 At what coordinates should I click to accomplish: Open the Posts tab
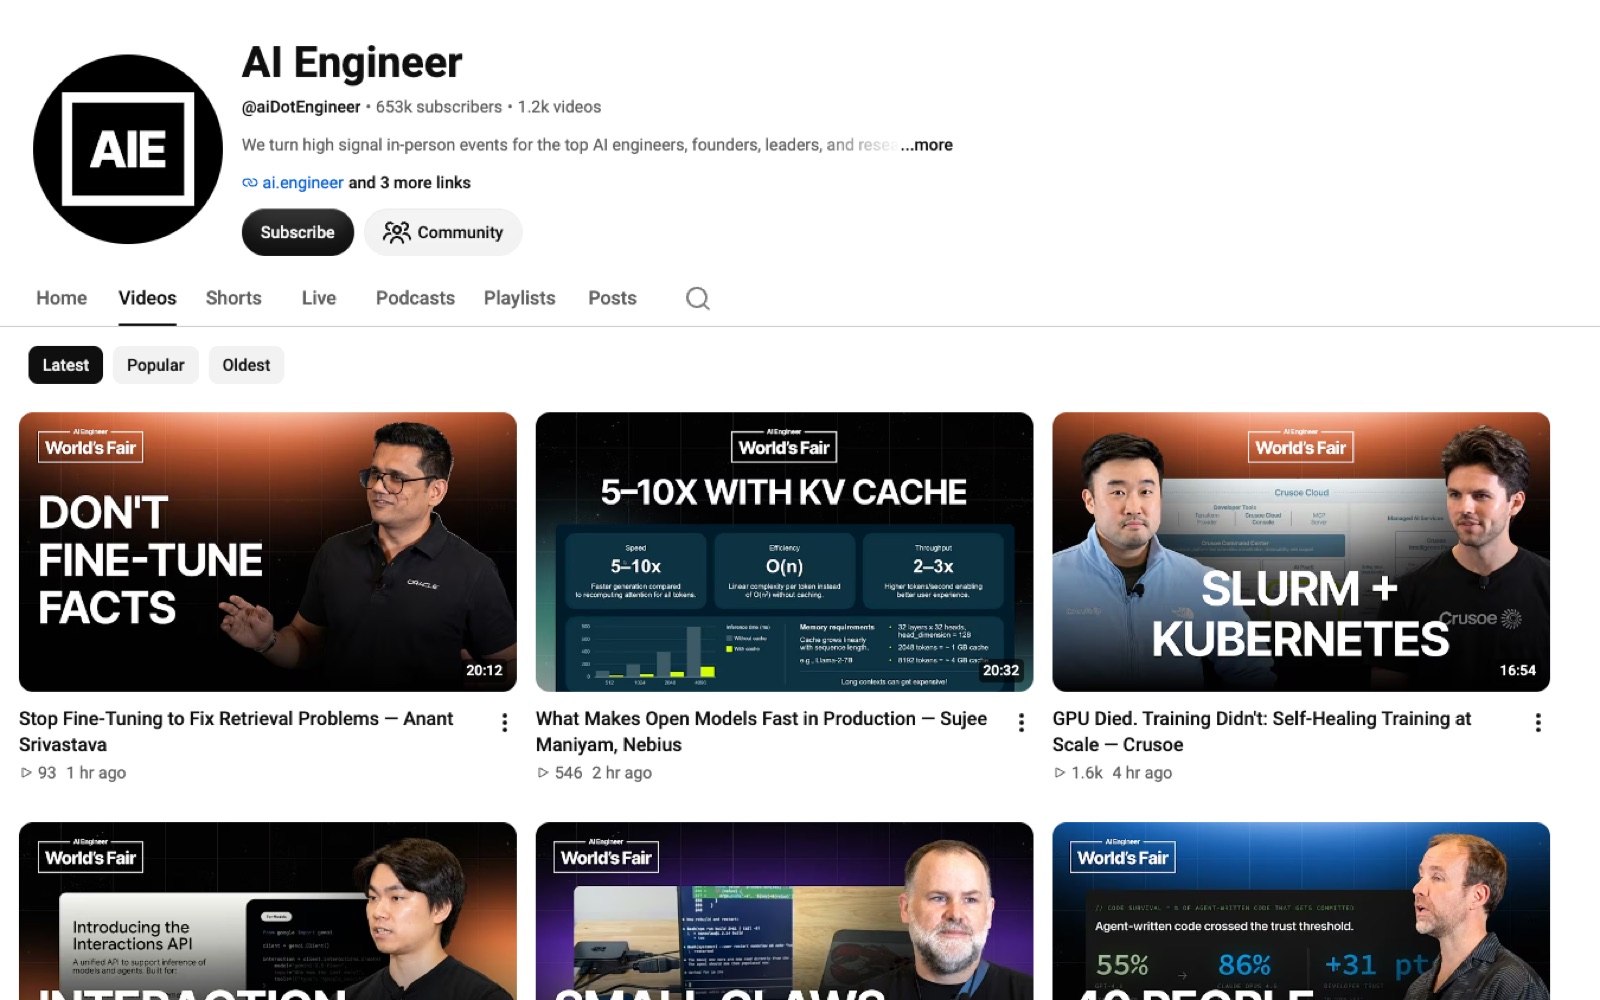[x=612, y=298]
